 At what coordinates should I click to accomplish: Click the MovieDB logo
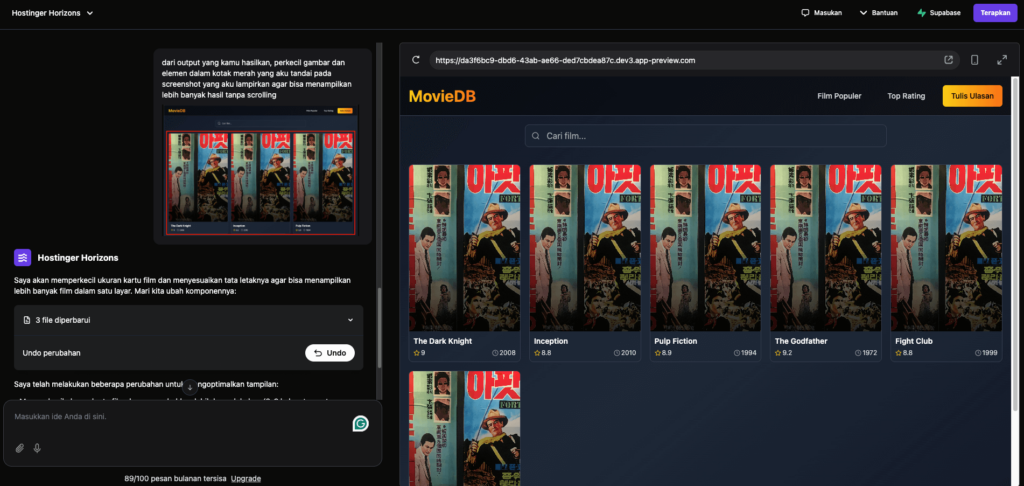tap(442, 96)
